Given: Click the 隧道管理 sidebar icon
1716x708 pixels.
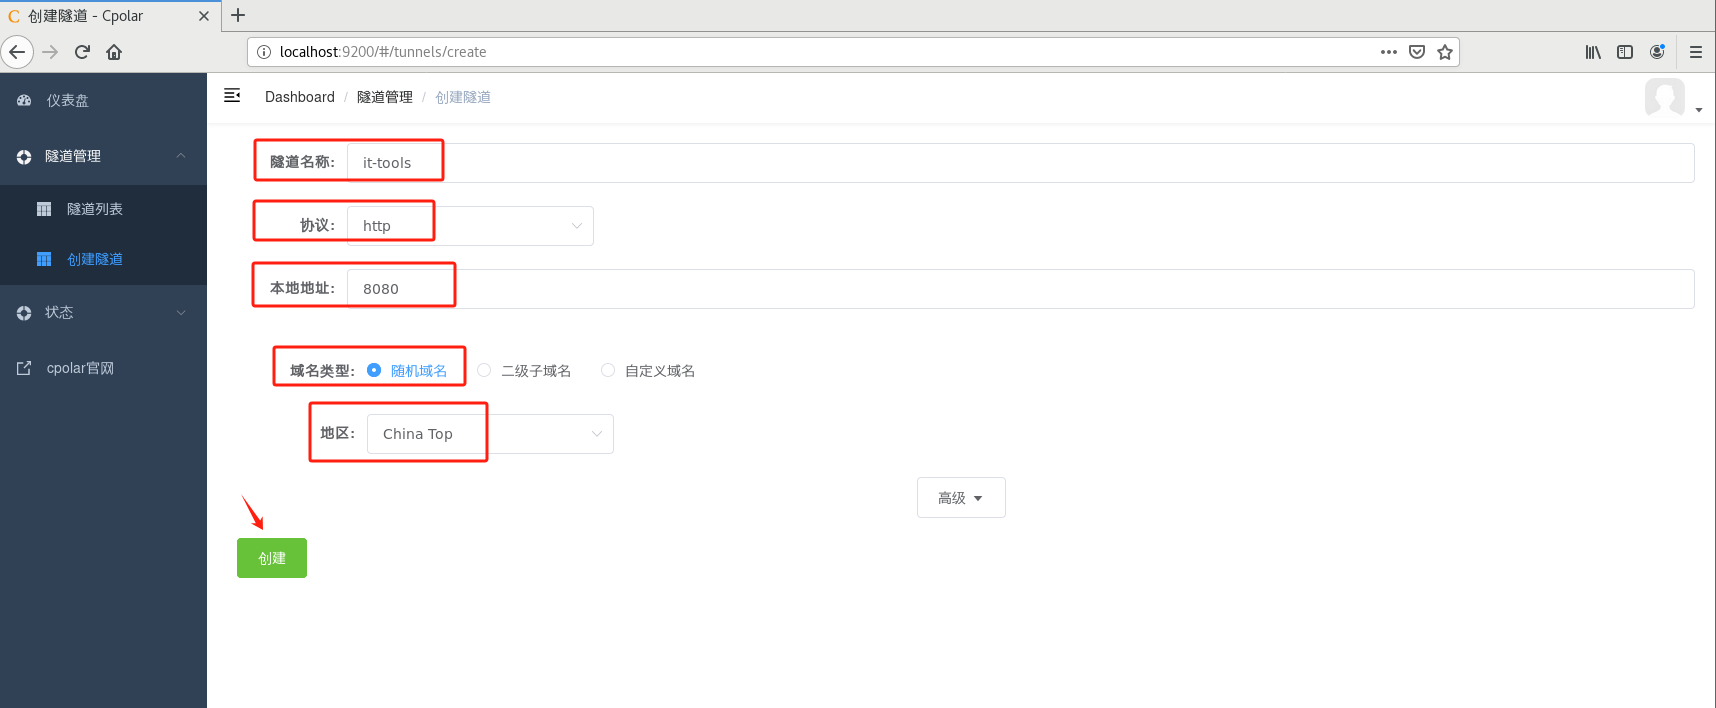Looking at the screenshot, I should pos(24,157).
